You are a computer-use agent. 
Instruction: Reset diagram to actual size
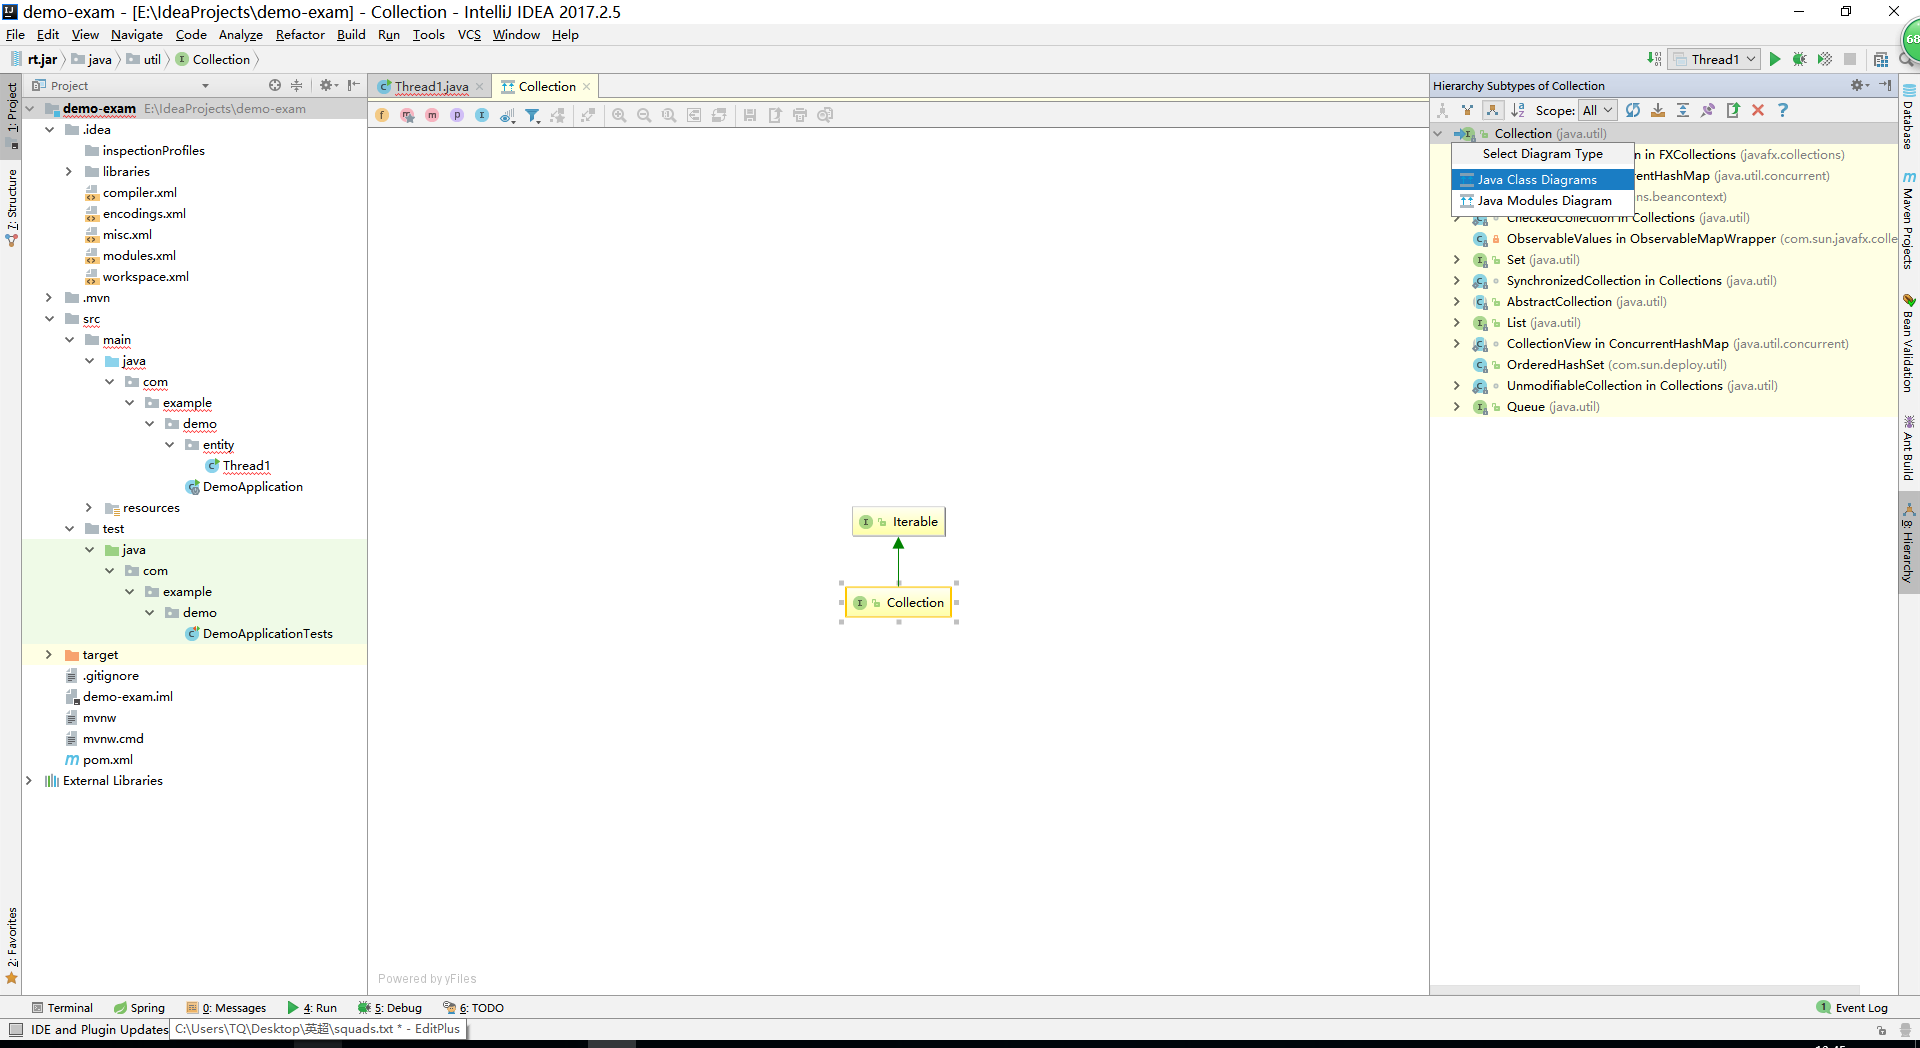(x=669, y=115)
